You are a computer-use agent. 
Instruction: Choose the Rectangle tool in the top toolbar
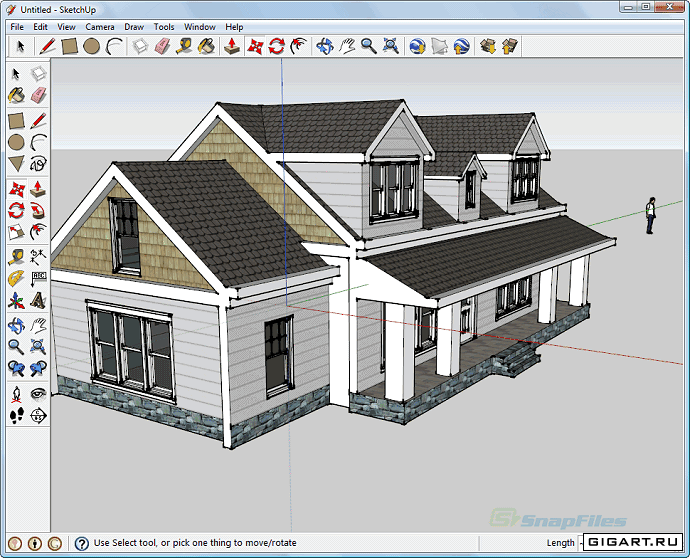(x=70, y=46)
